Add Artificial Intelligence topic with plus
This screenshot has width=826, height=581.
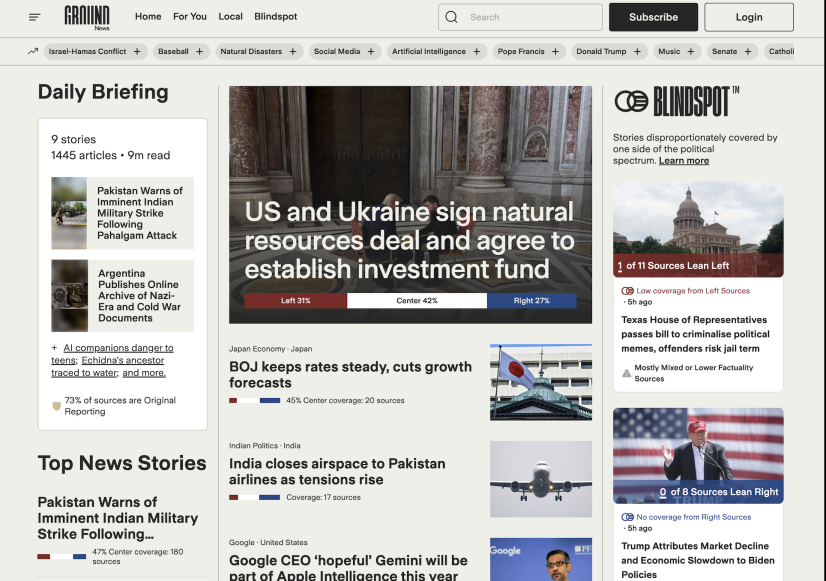pyautogui.click(x=477, y=52)
